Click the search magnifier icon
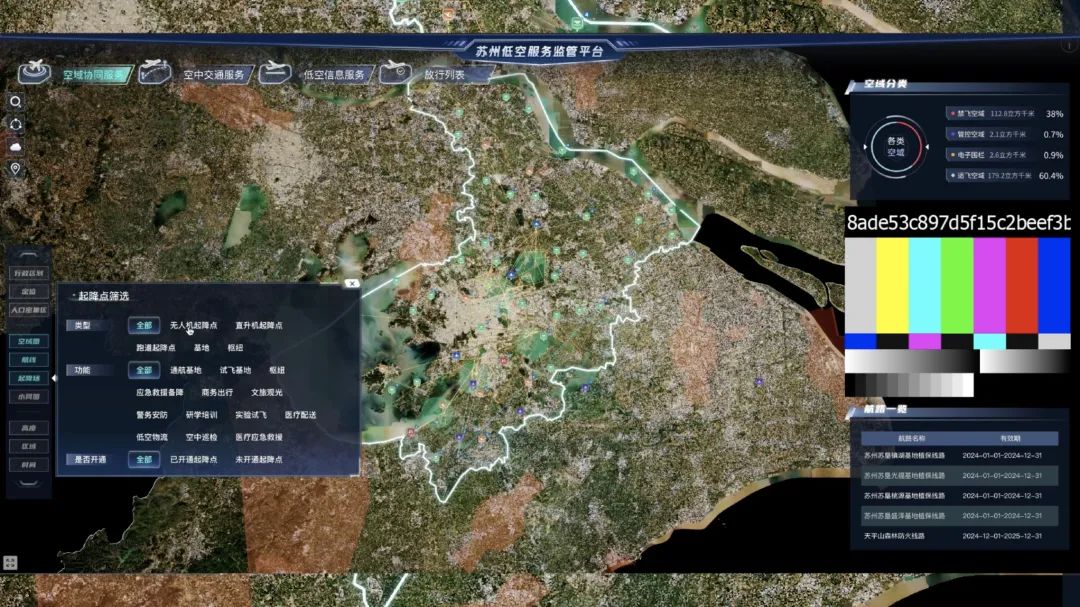Screen dimensions: 1080x607 [x=16, y=102]
